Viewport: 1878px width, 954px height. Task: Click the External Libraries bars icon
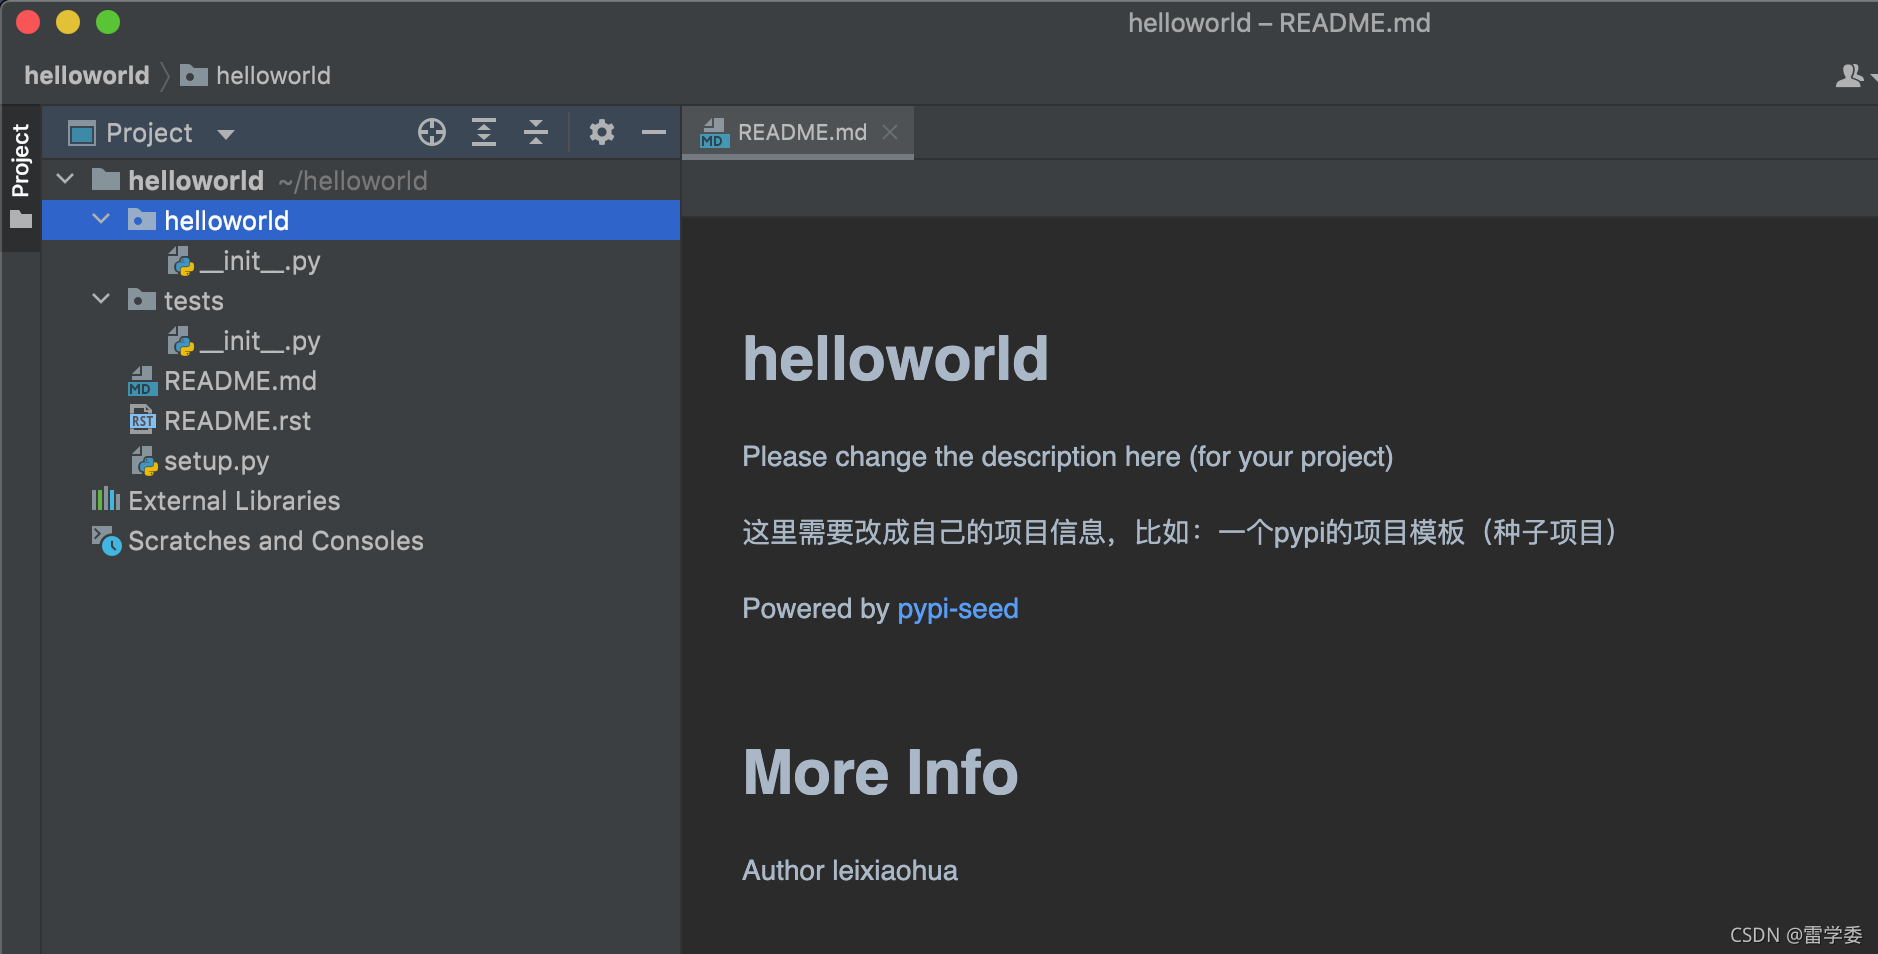click(x=106, y=499)
